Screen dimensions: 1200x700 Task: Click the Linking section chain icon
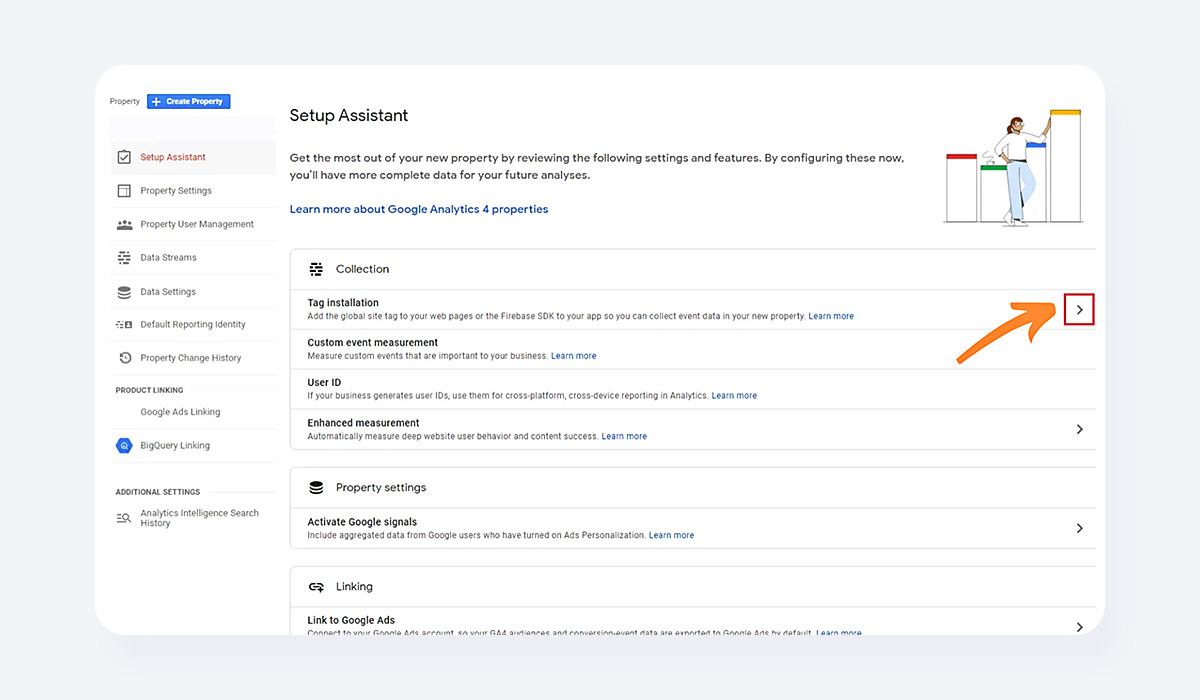coord(316,587)
